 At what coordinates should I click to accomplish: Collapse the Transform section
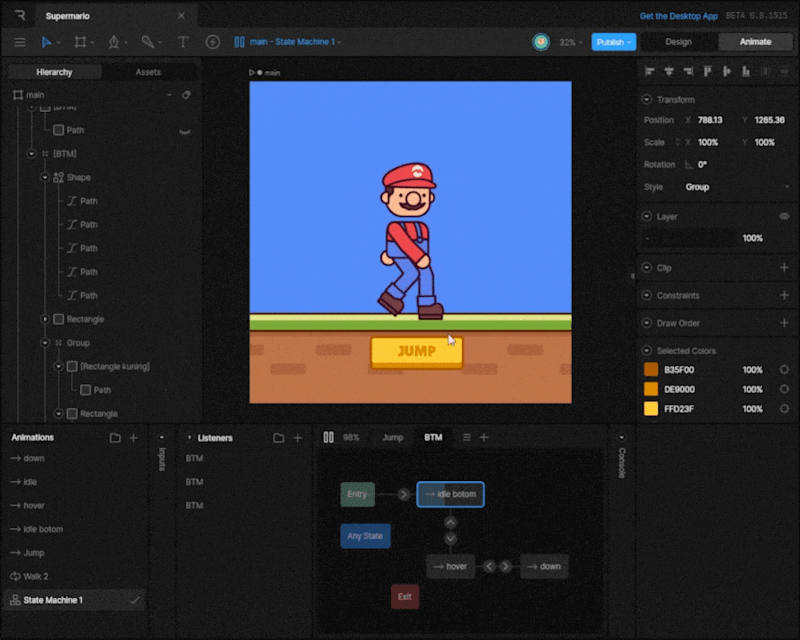[647, 100]
